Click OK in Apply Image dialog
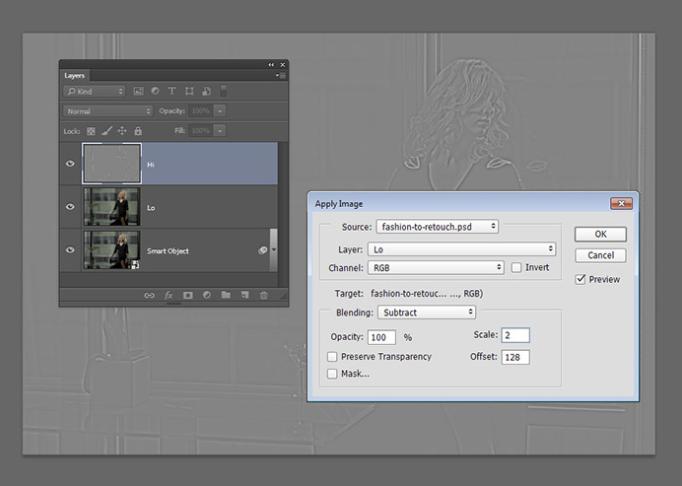The width and height of the screenshot is (682, 486). click(x=600, y=234)
